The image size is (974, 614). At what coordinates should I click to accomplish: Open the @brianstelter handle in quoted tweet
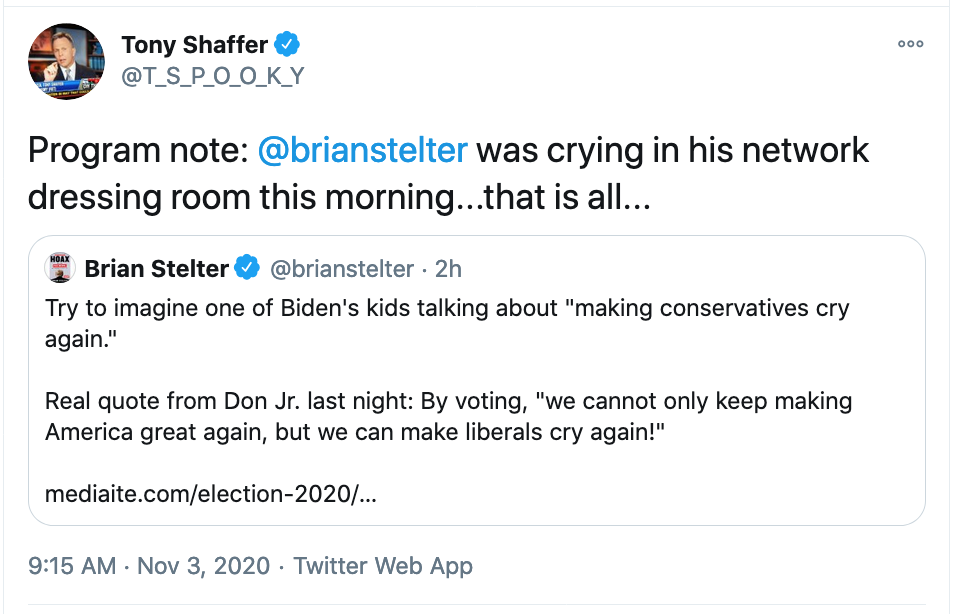pyautogui.click(x=342, y=269)
